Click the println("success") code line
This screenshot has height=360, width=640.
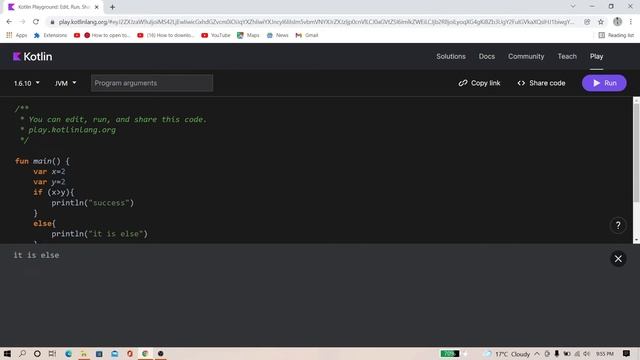tap(93, 203)
